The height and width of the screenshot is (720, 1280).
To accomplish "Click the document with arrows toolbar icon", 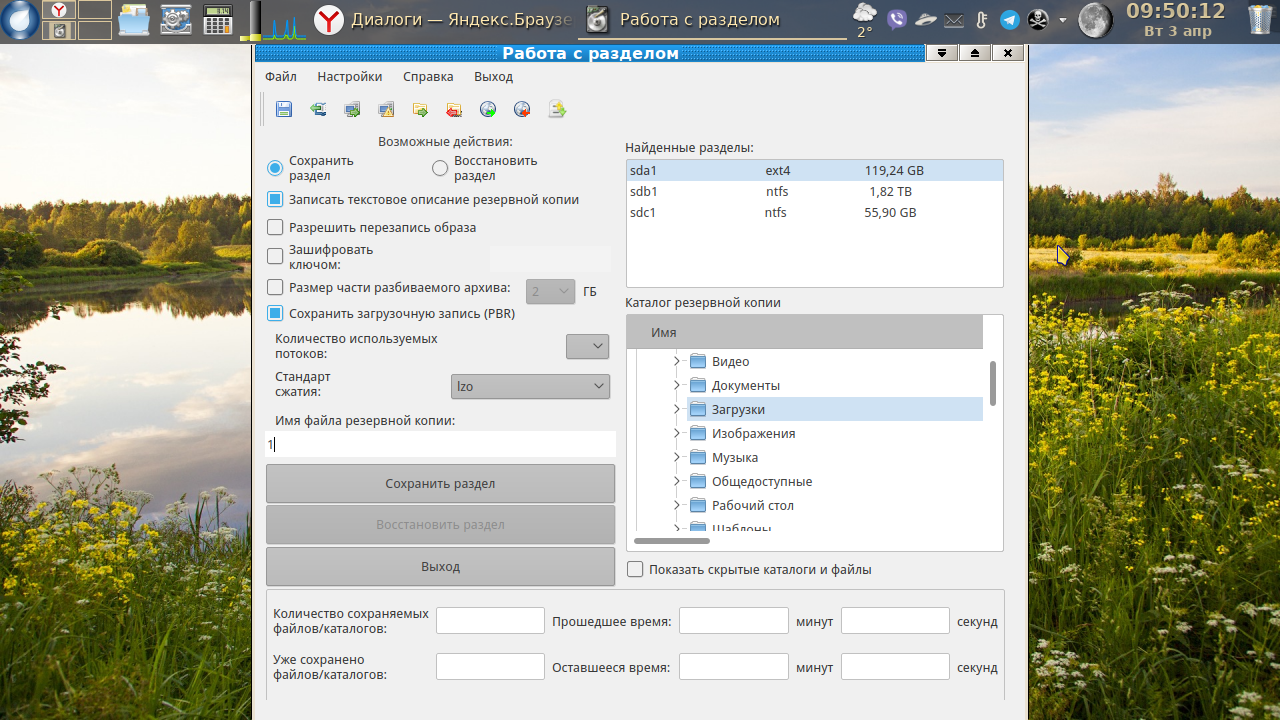I will point(557,110).
